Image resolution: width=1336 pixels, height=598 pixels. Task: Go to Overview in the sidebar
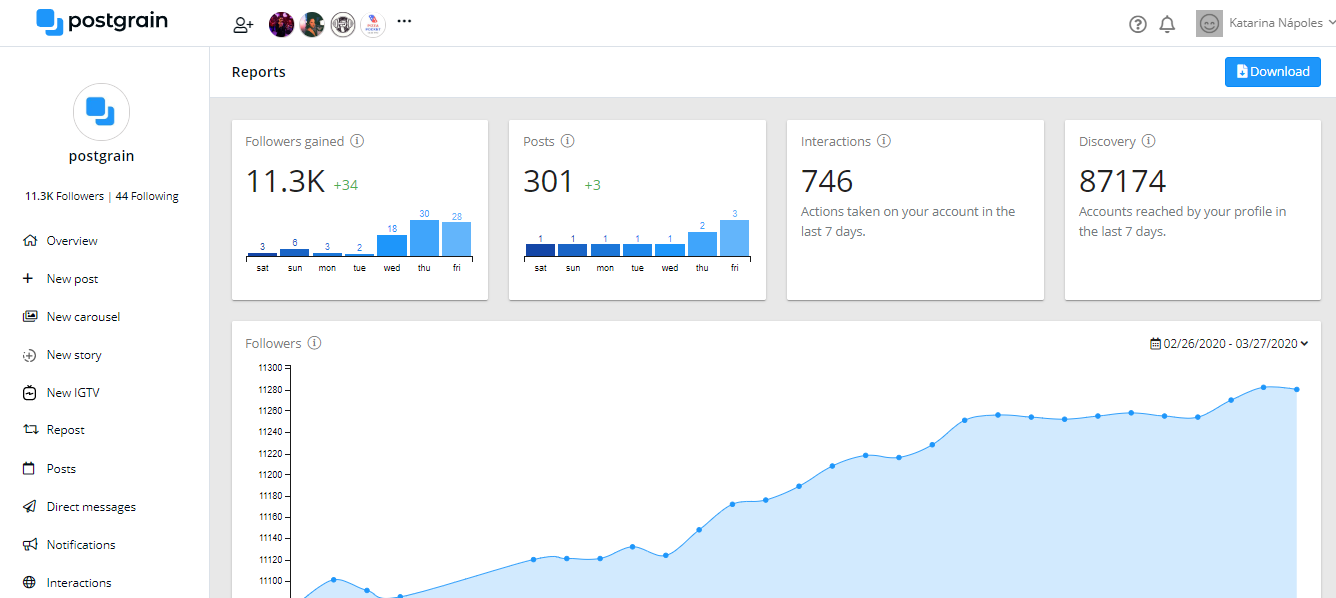point(71,241)
